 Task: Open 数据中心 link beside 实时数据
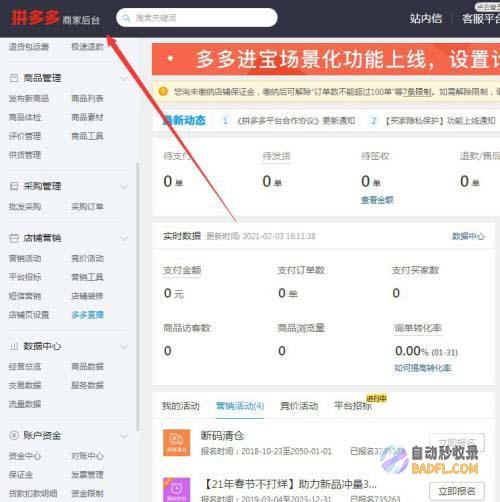[x=468, y=236]
